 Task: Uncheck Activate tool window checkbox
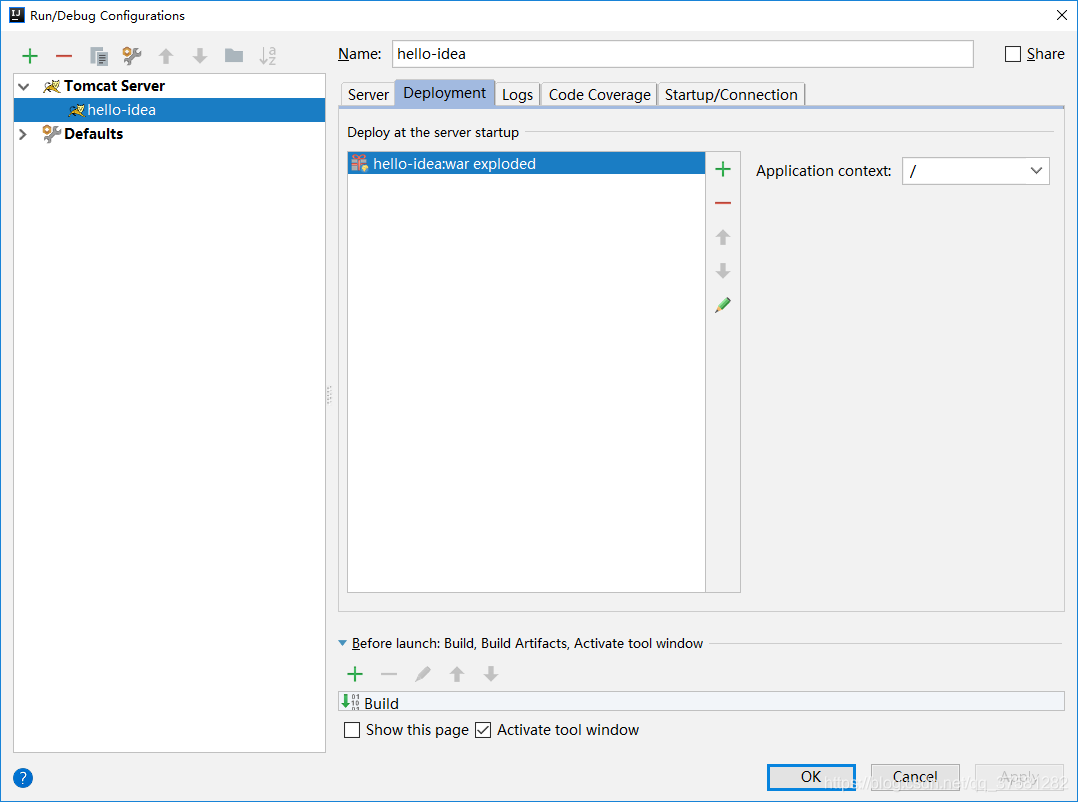483,730
